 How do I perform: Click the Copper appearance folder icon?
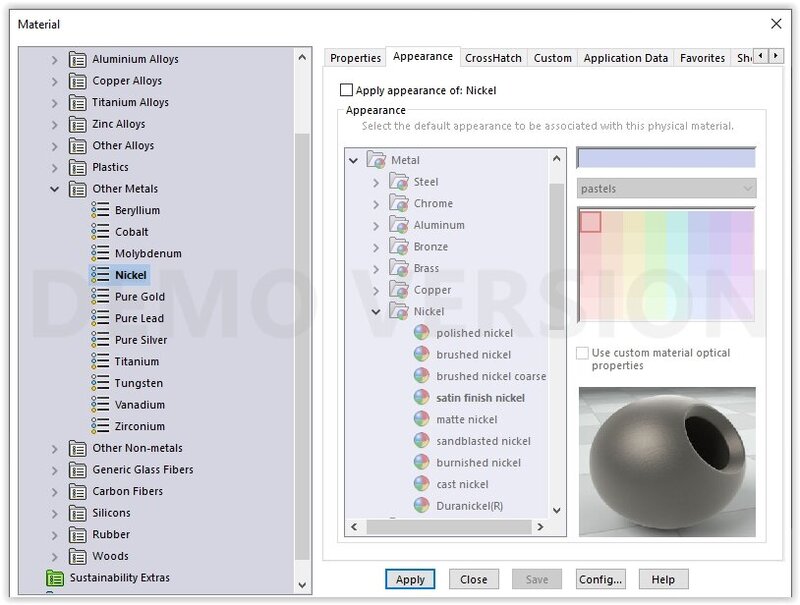click(399, 290)
